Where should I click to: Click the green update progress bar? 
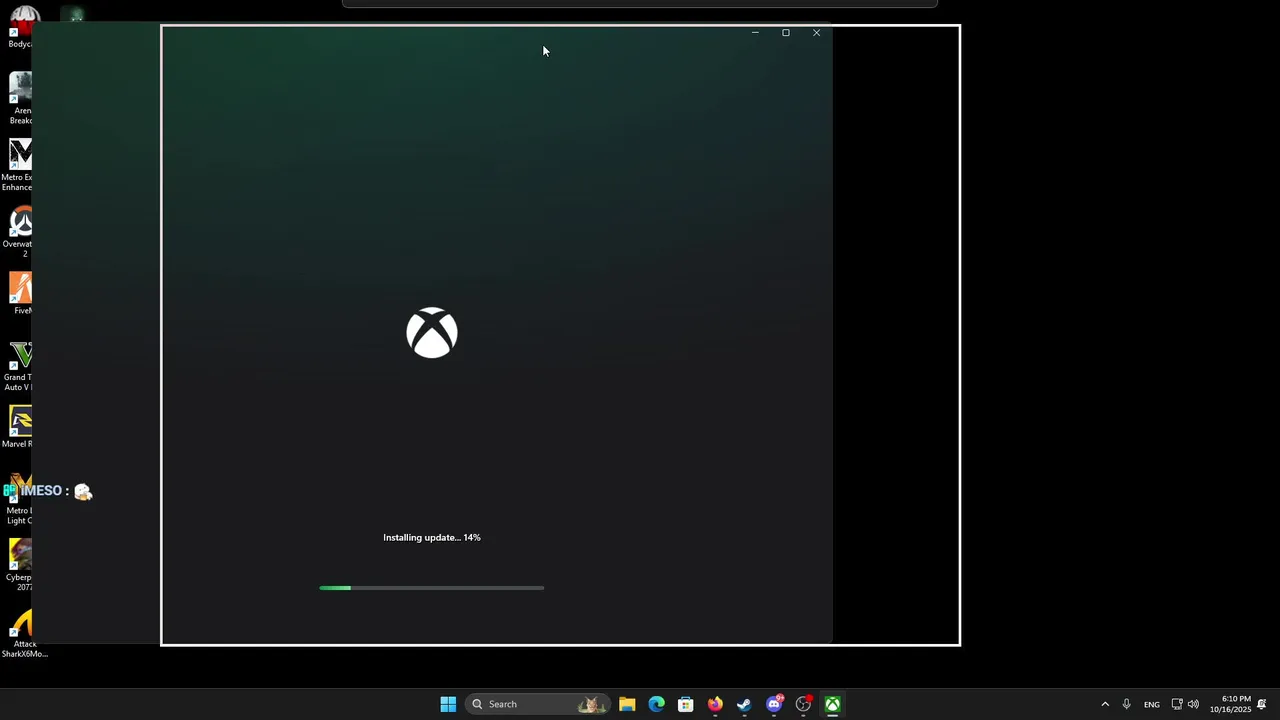(432, 588)
